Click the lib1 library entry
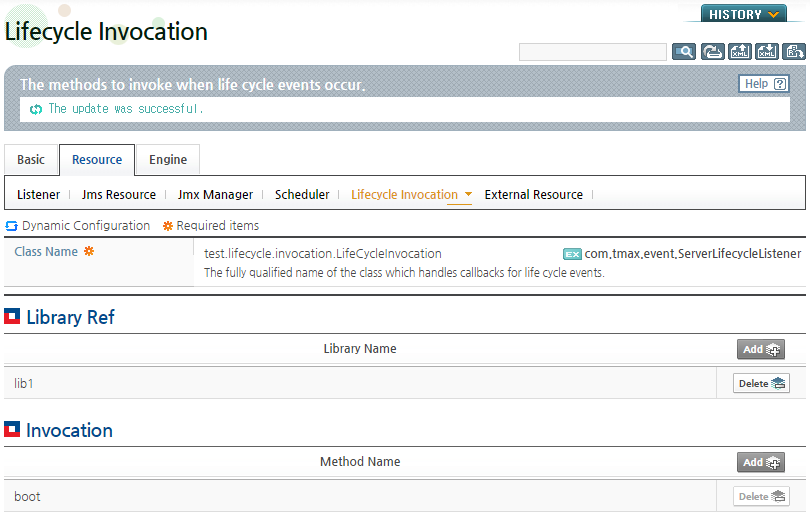 (x=24, y=383)
